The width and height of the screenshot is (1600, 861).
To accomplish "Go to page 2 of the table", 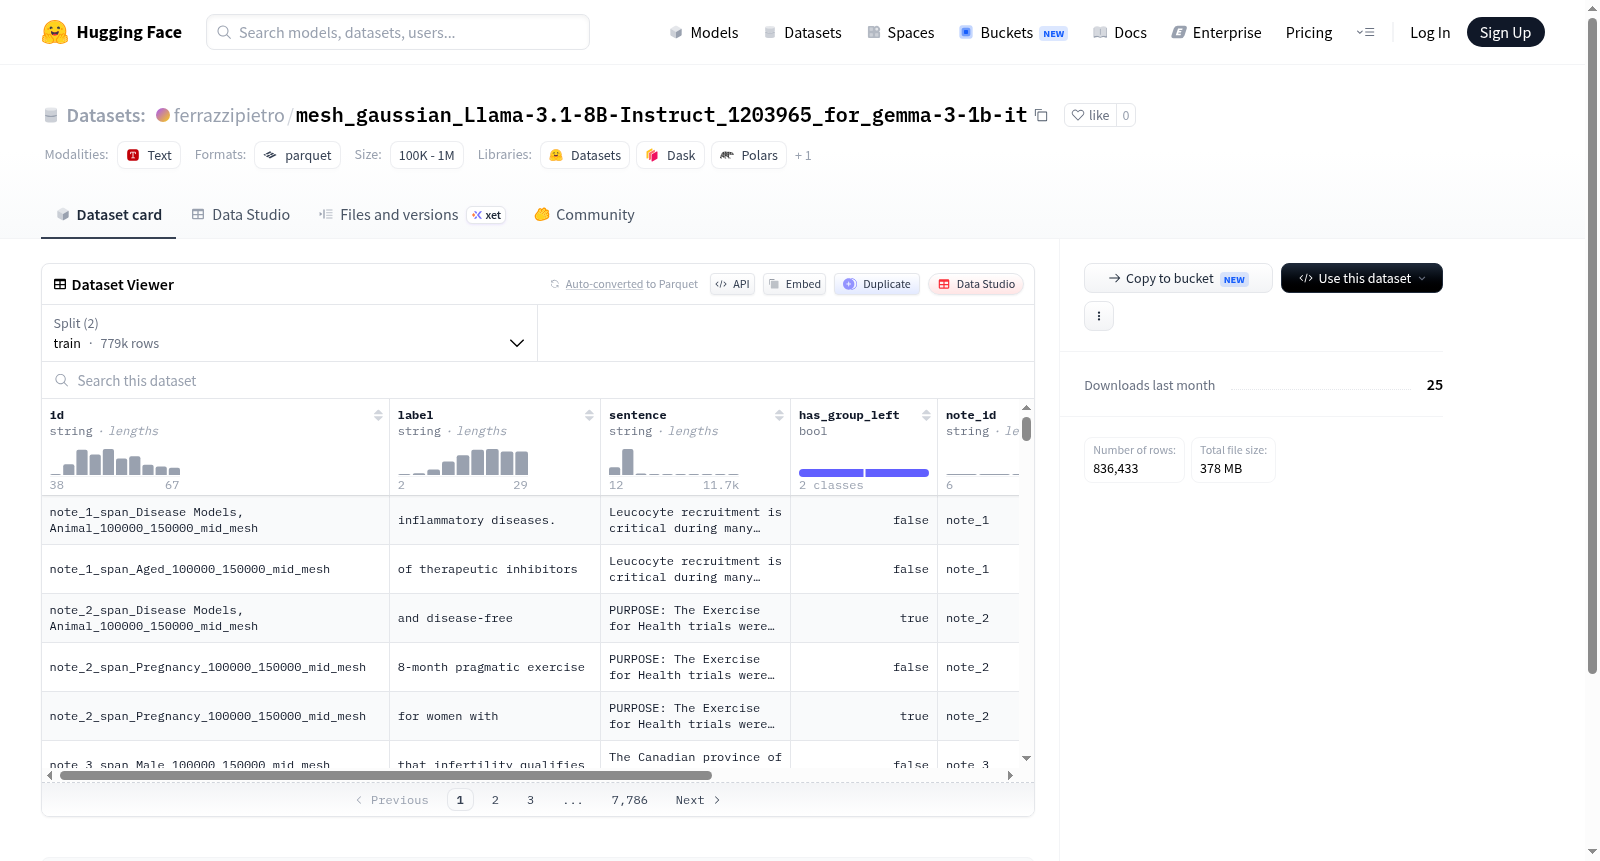I will 495,800.
